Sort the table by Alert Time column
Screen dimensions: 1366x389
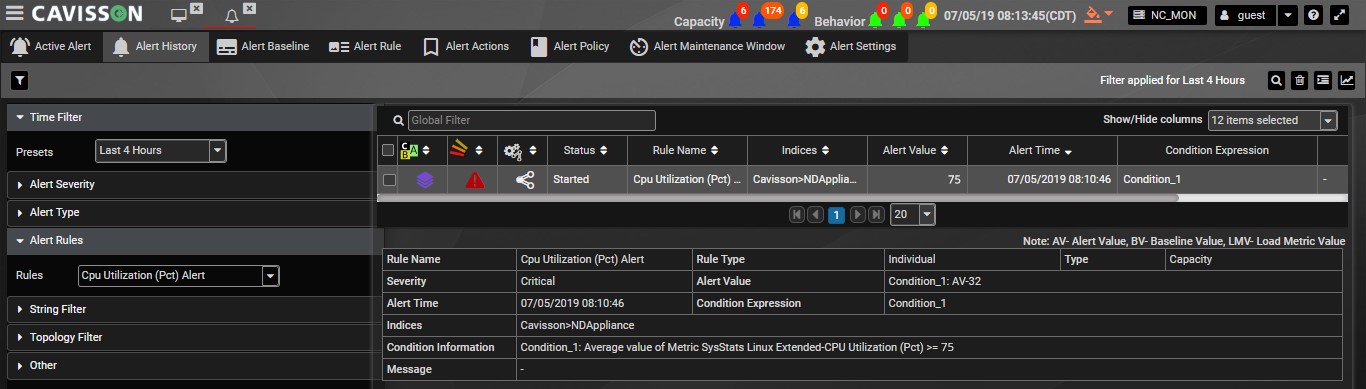coord(1042,151)
